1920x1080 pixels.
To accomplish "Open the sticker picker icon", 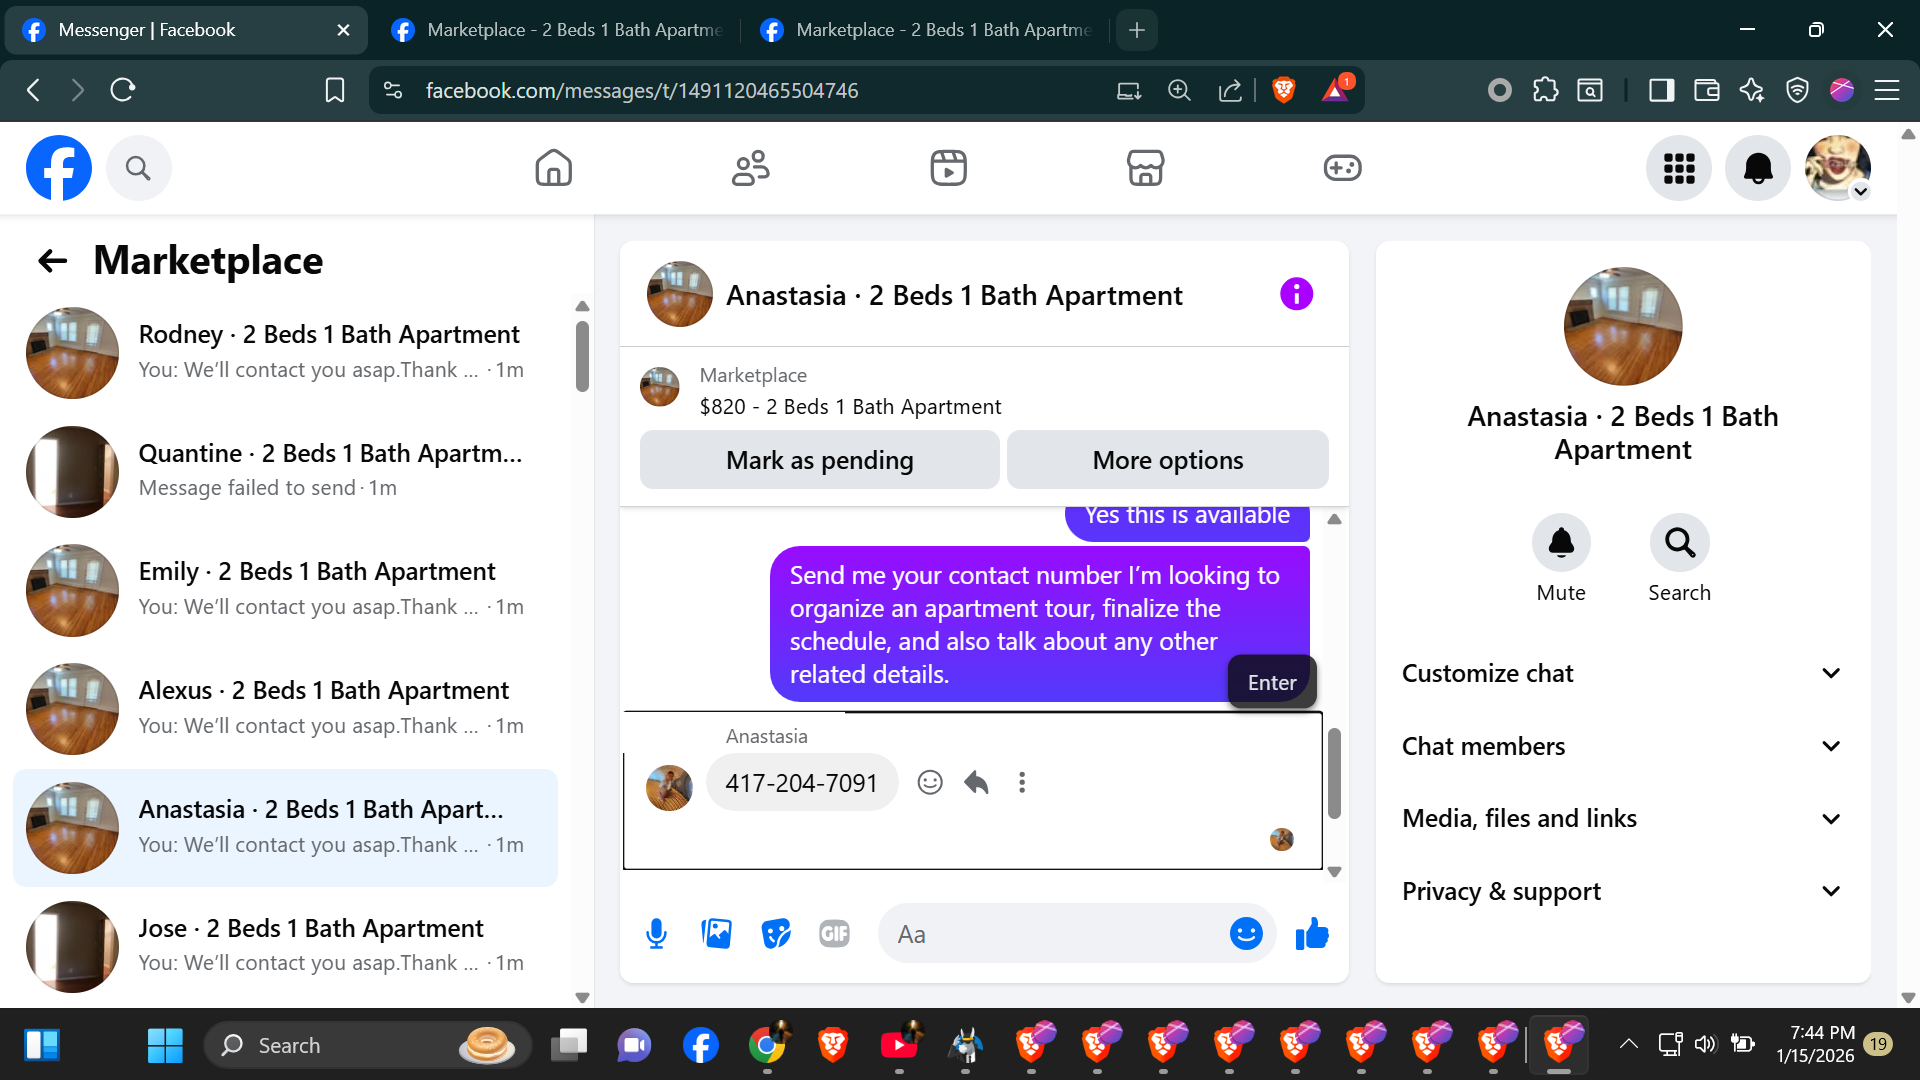I will point(775,934).
